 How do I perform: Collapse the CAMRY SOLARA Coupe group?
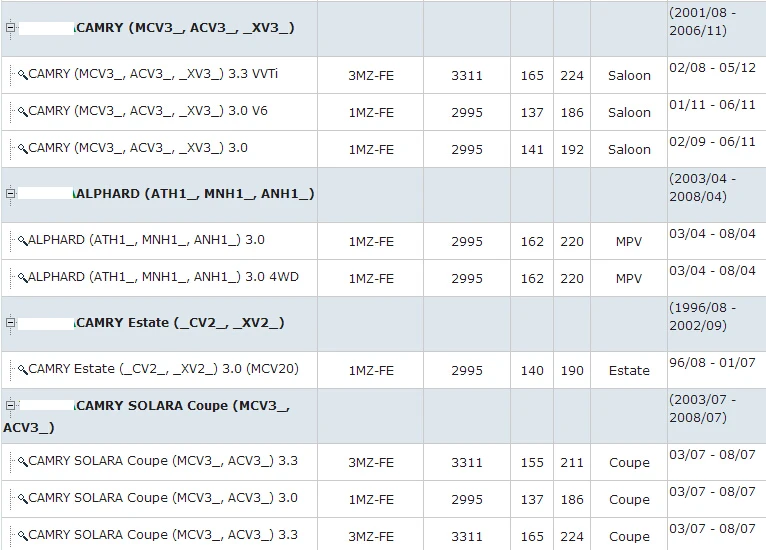[10, 405]
